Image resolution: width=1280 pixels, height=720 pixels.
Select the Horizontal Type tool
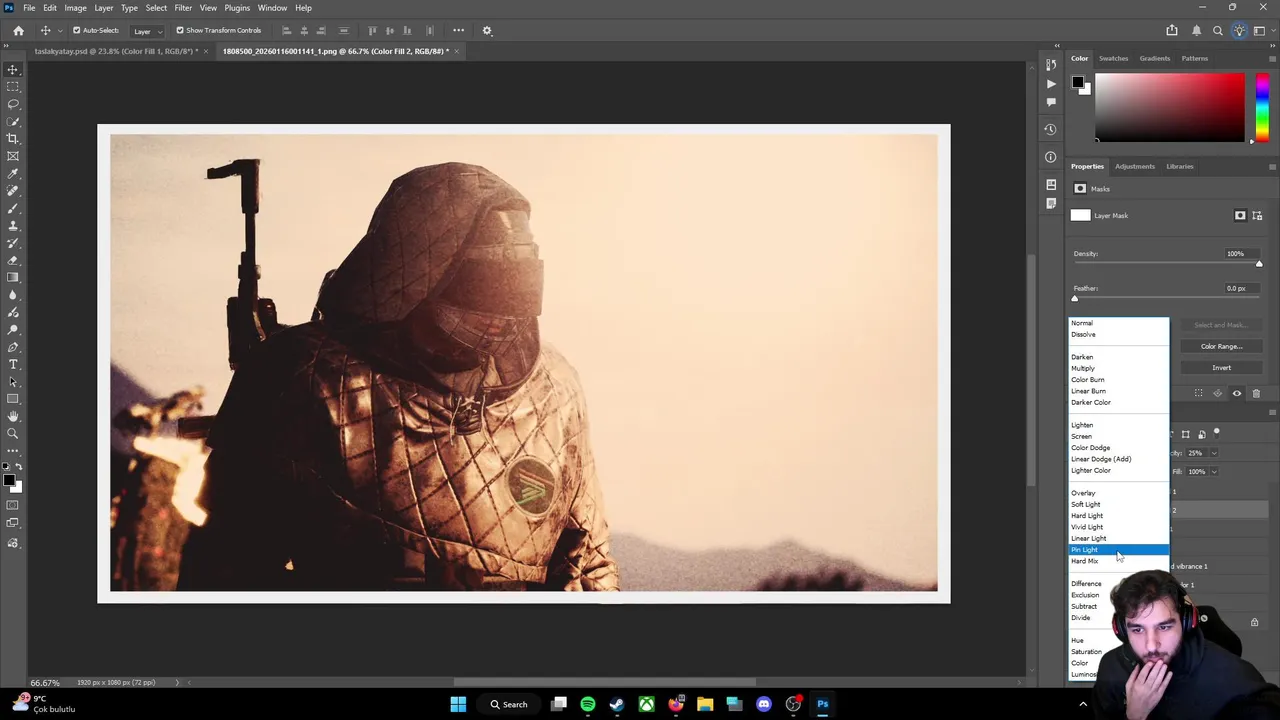point(13,364)
